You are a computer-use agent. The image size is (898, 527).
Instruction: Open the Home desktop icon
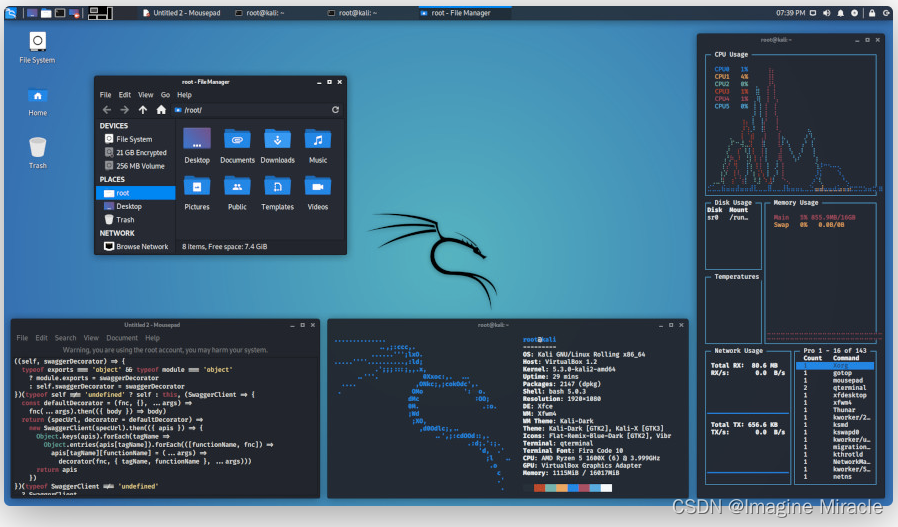37,101
